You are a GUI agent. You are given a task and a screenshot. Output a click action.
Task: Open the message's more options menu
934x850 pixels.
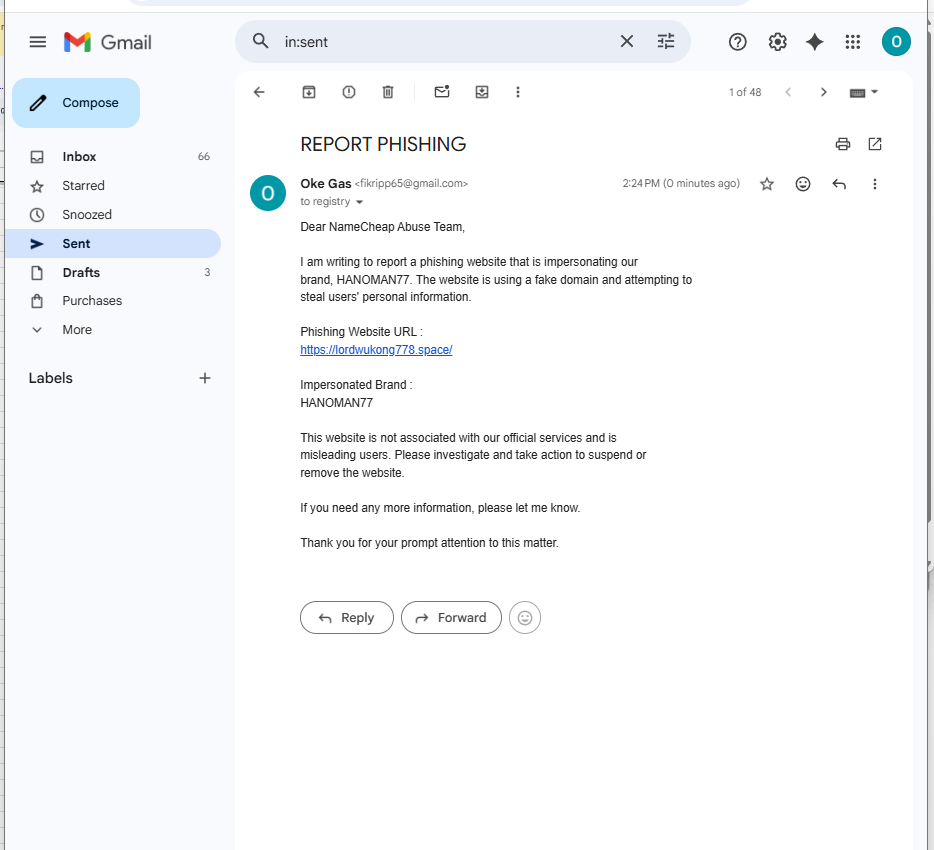(x=874, y=183)
